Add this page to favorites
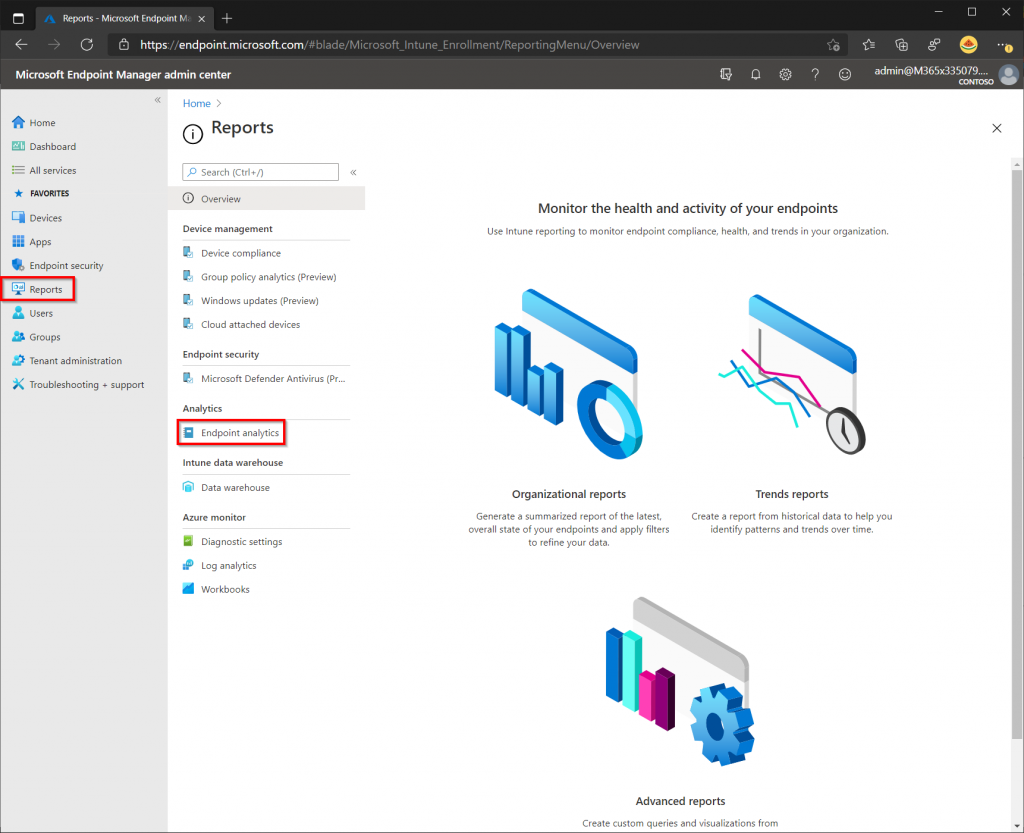The image size is (1024, 833). [833, 45]
